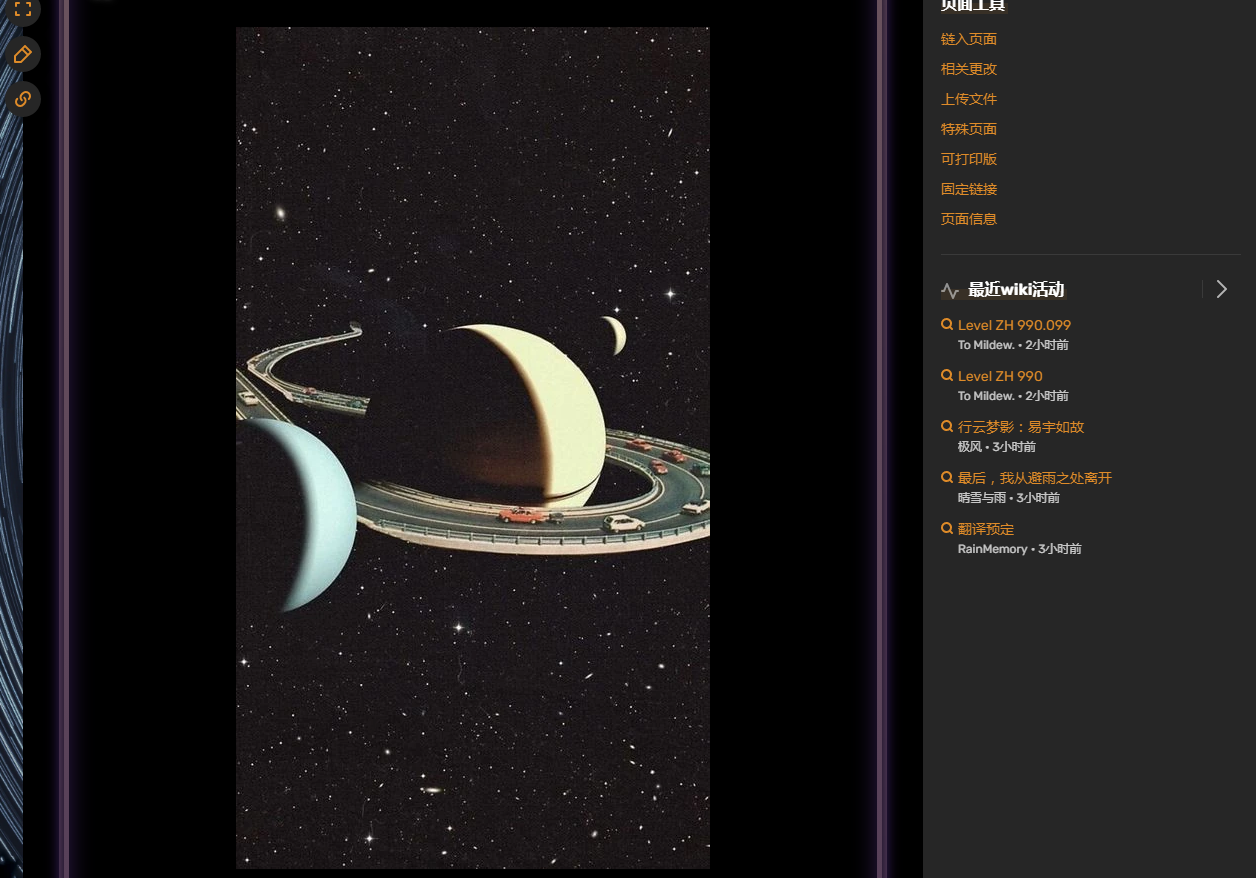Click the pulse icon beside 最近wiki活动
Screen dimensions: 1256x878
(950, 290)
